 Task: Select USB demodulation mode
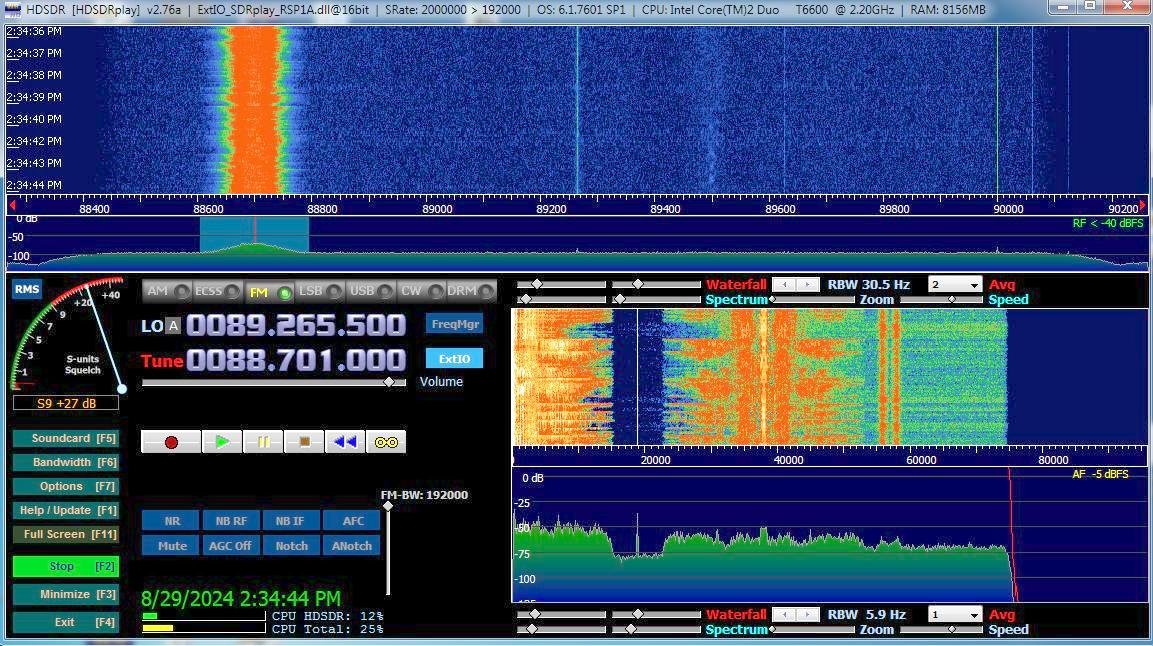point(370,291)
